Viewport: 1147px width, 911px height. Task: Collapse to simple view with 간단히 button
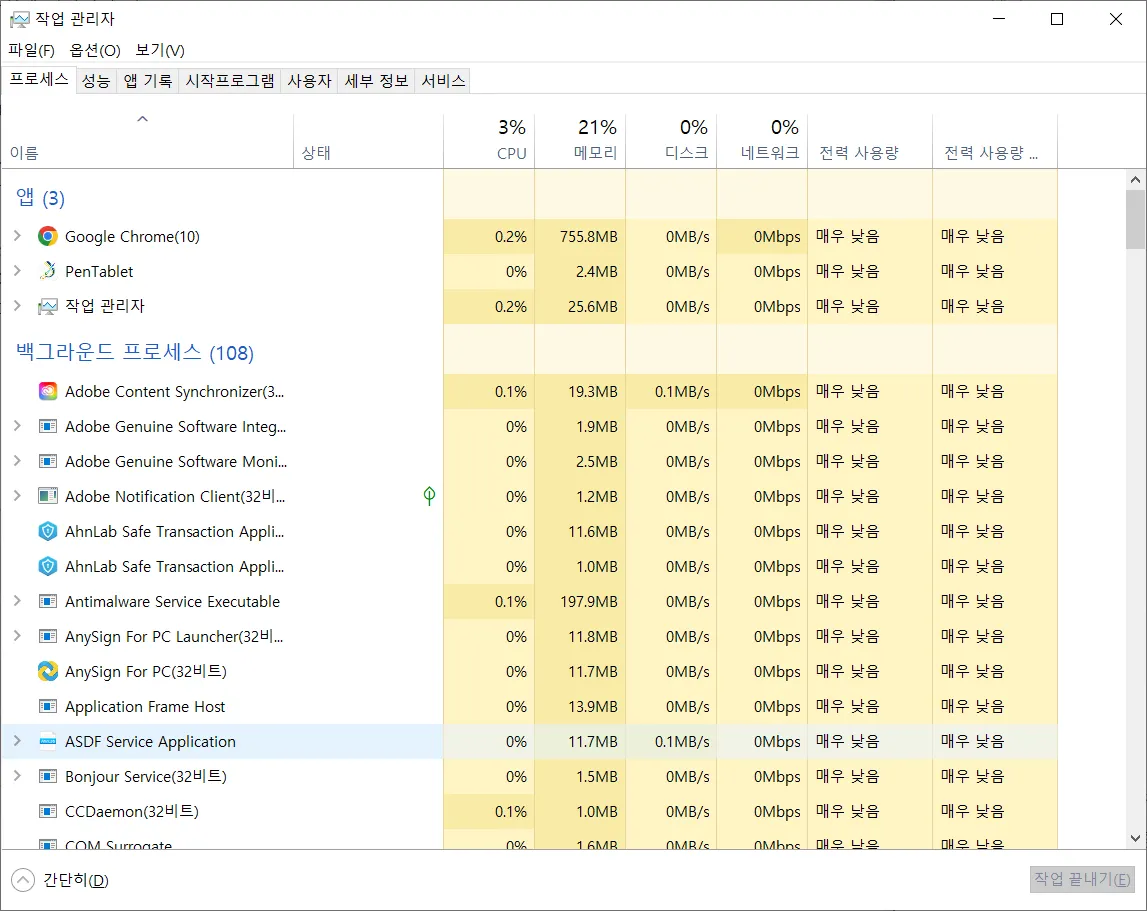[x=61, y=880]
